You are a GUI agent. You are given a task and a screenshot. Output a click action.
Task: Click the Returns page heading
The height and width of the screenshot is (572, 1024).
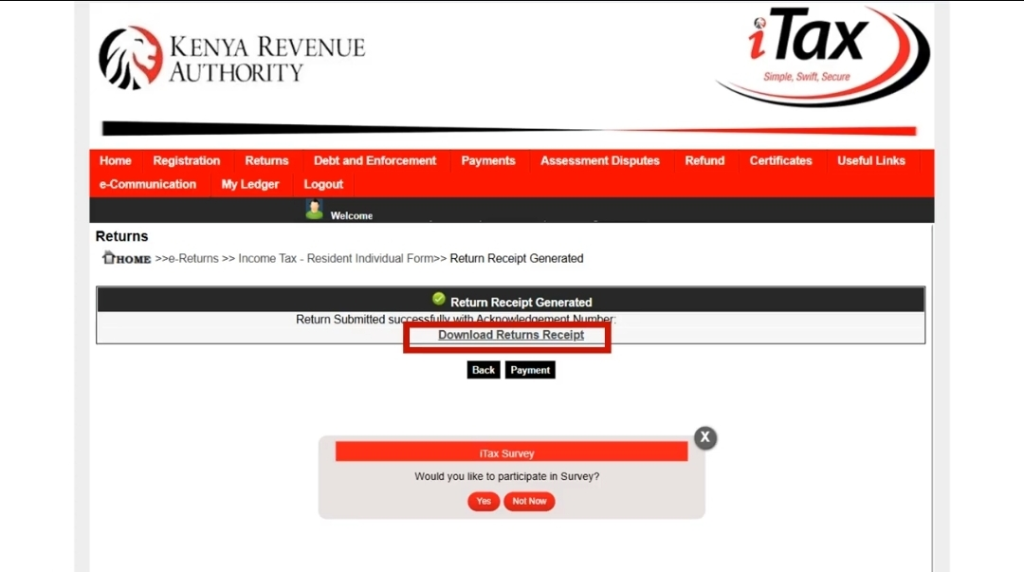point(121,236)
